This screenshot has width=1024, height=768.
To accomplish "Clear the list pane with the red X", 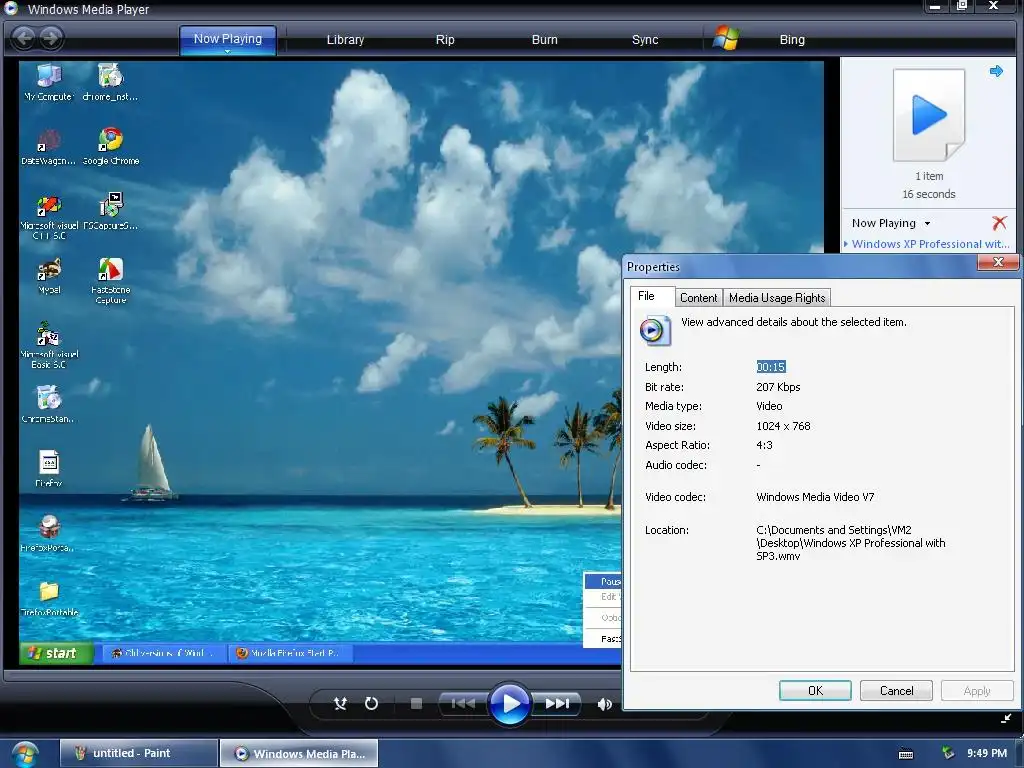I will pos(999,223).
